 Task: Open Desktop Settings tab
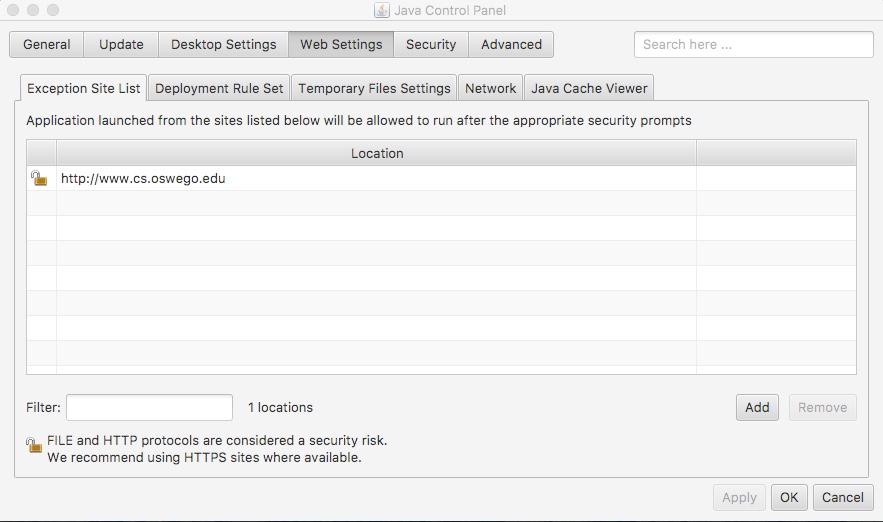coord(223,45)
